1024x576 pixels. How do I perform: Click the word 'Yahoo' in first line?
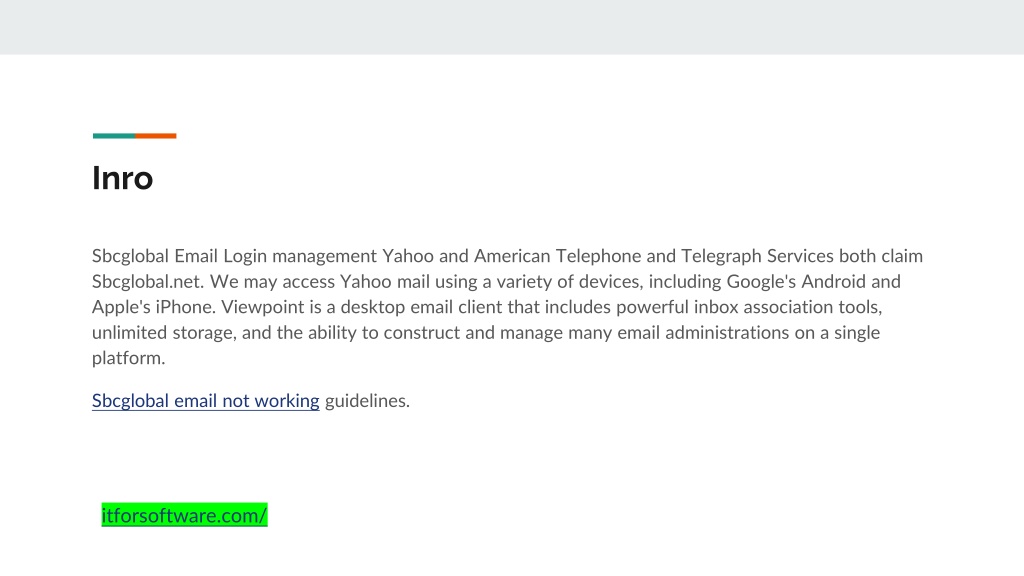pyautogui.click(x=408, y=256)
